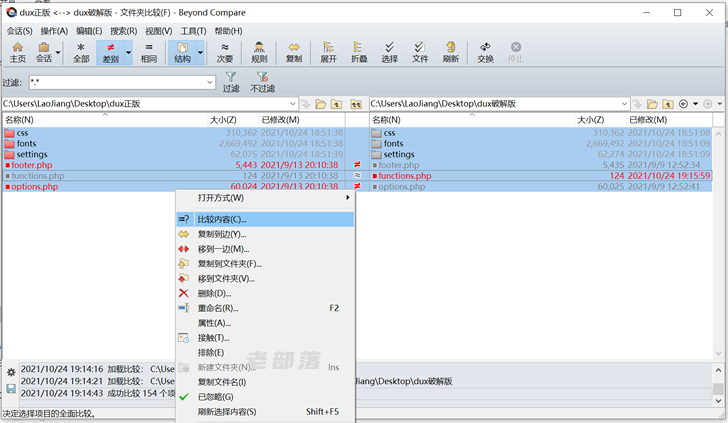
Task: Choose 移到文件夹(V) in context menu
Action: (265, 279)
